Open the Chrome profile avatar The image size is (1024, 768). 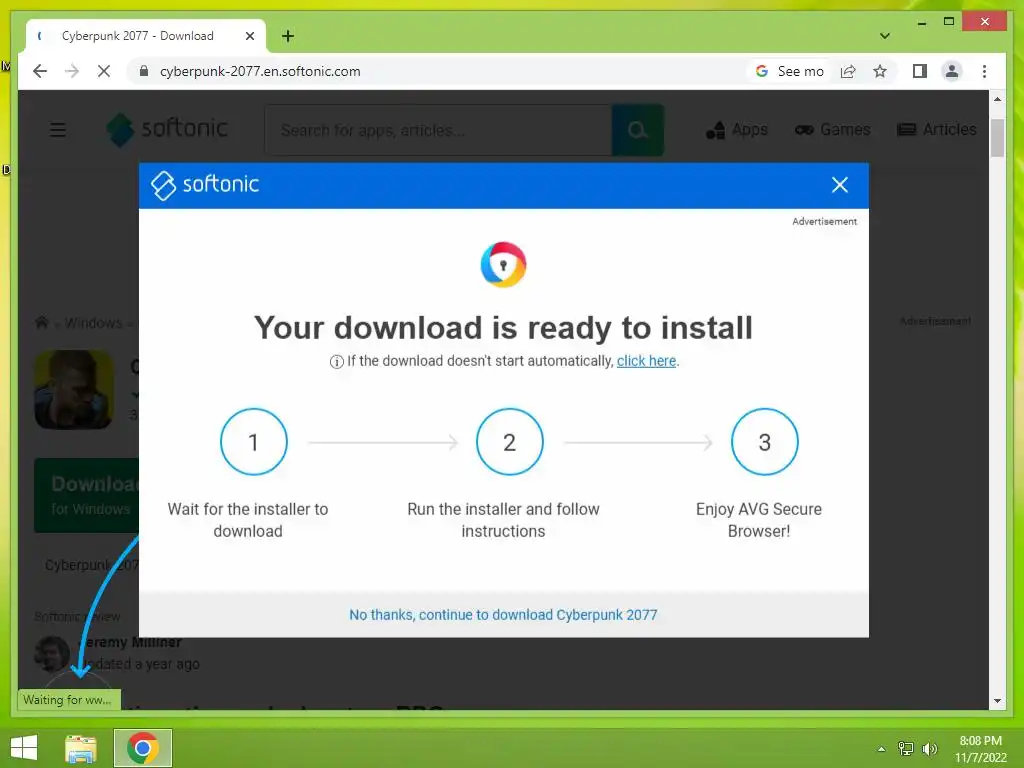tap(952, 71)
